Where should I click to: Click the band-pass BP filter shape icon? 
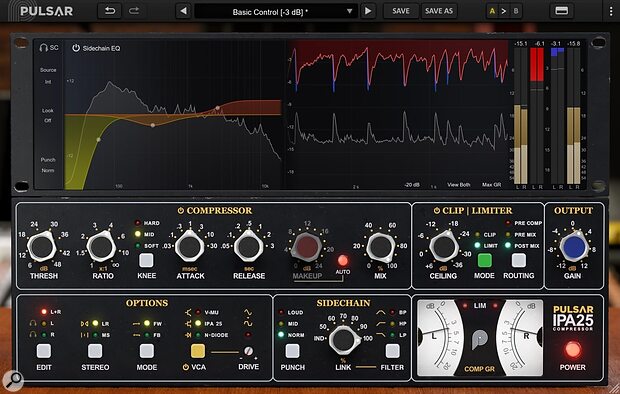click(380, 312)
